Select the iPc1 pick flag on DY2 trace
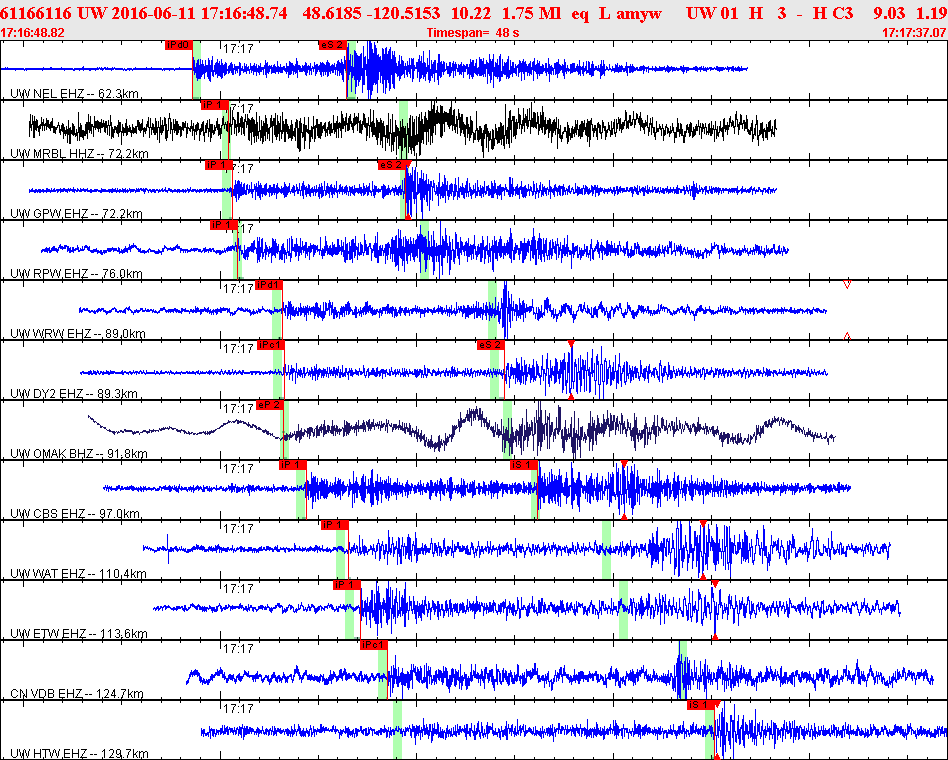Screen dimensions: 948x760 click(x=270, y=345)
